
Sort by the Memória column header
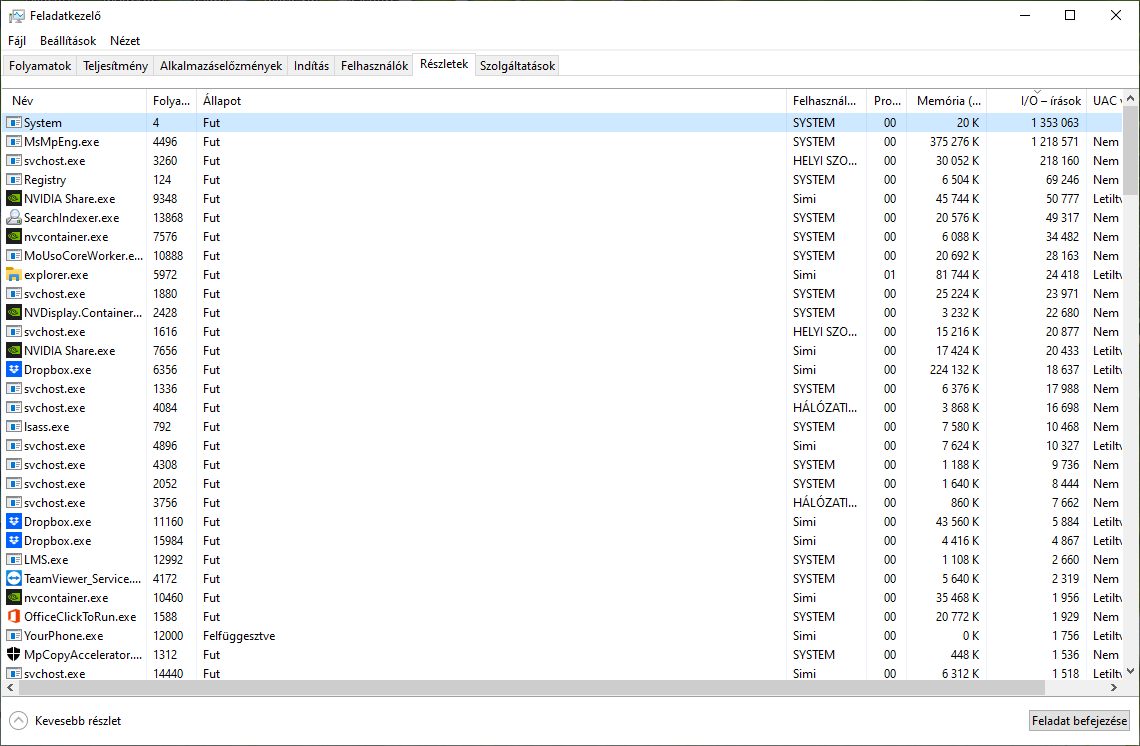click(947, 101)
